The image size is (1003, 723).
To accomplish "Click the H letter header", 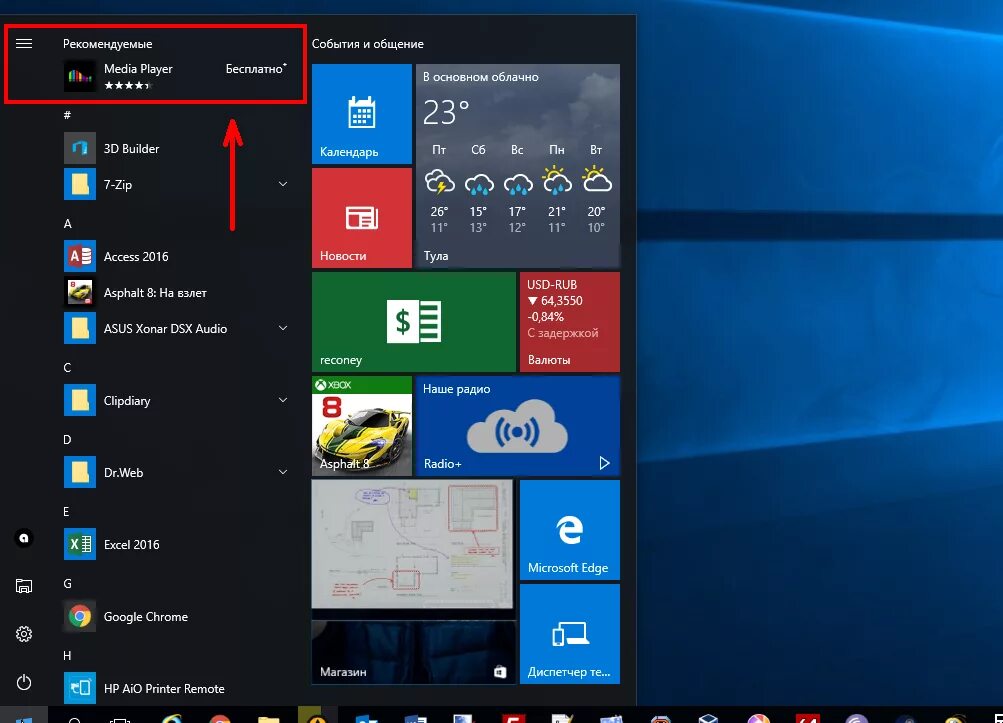I will point(67,656).
